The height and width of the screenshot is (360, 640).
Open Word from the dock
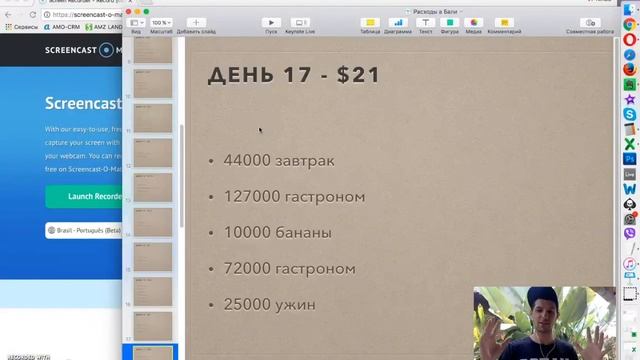click(629, 189)
